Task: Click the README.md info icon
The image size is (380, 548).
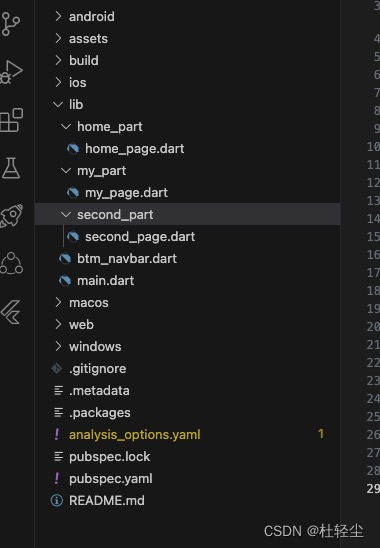Action: tap(57, 500)
